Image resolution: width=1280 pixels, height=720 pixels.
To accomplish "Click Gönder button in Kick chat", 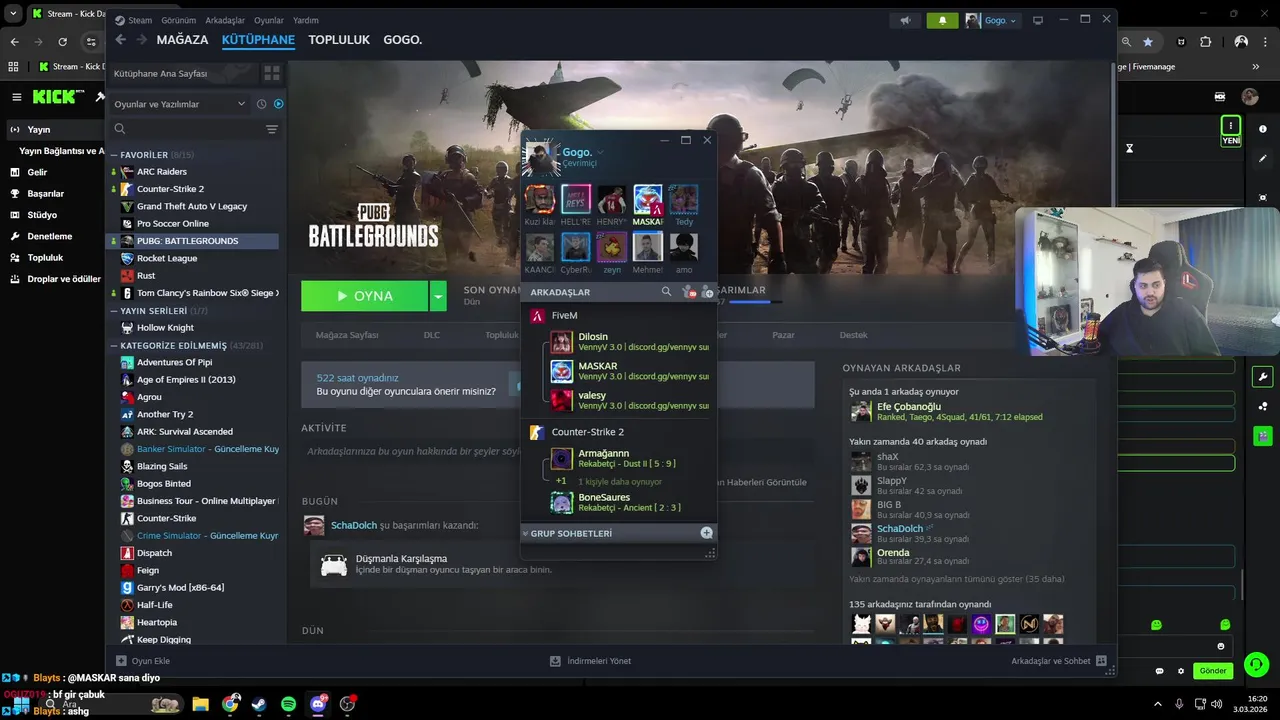I will click(1213, 671).
